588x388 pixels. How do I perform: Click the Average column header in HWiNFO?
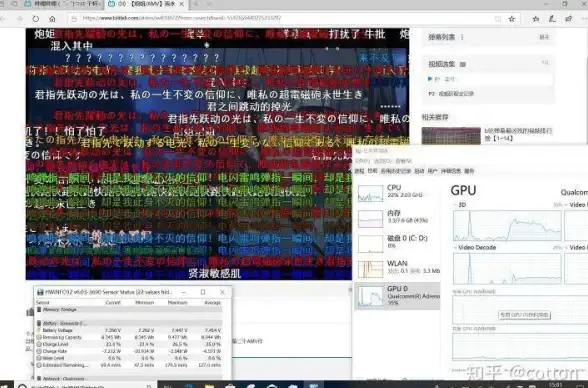click(x=212, y=303)
